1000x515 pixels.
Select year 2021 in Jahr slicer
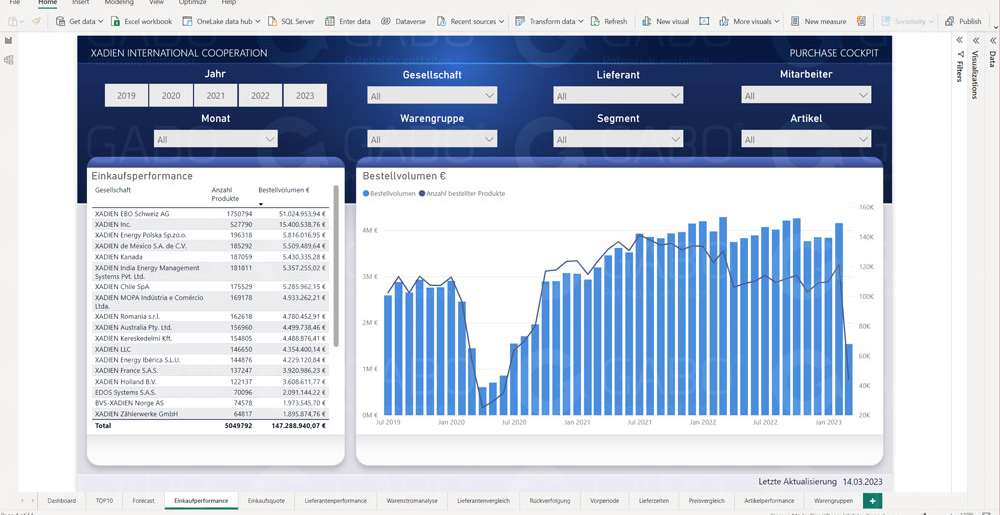tap(216, 96)
